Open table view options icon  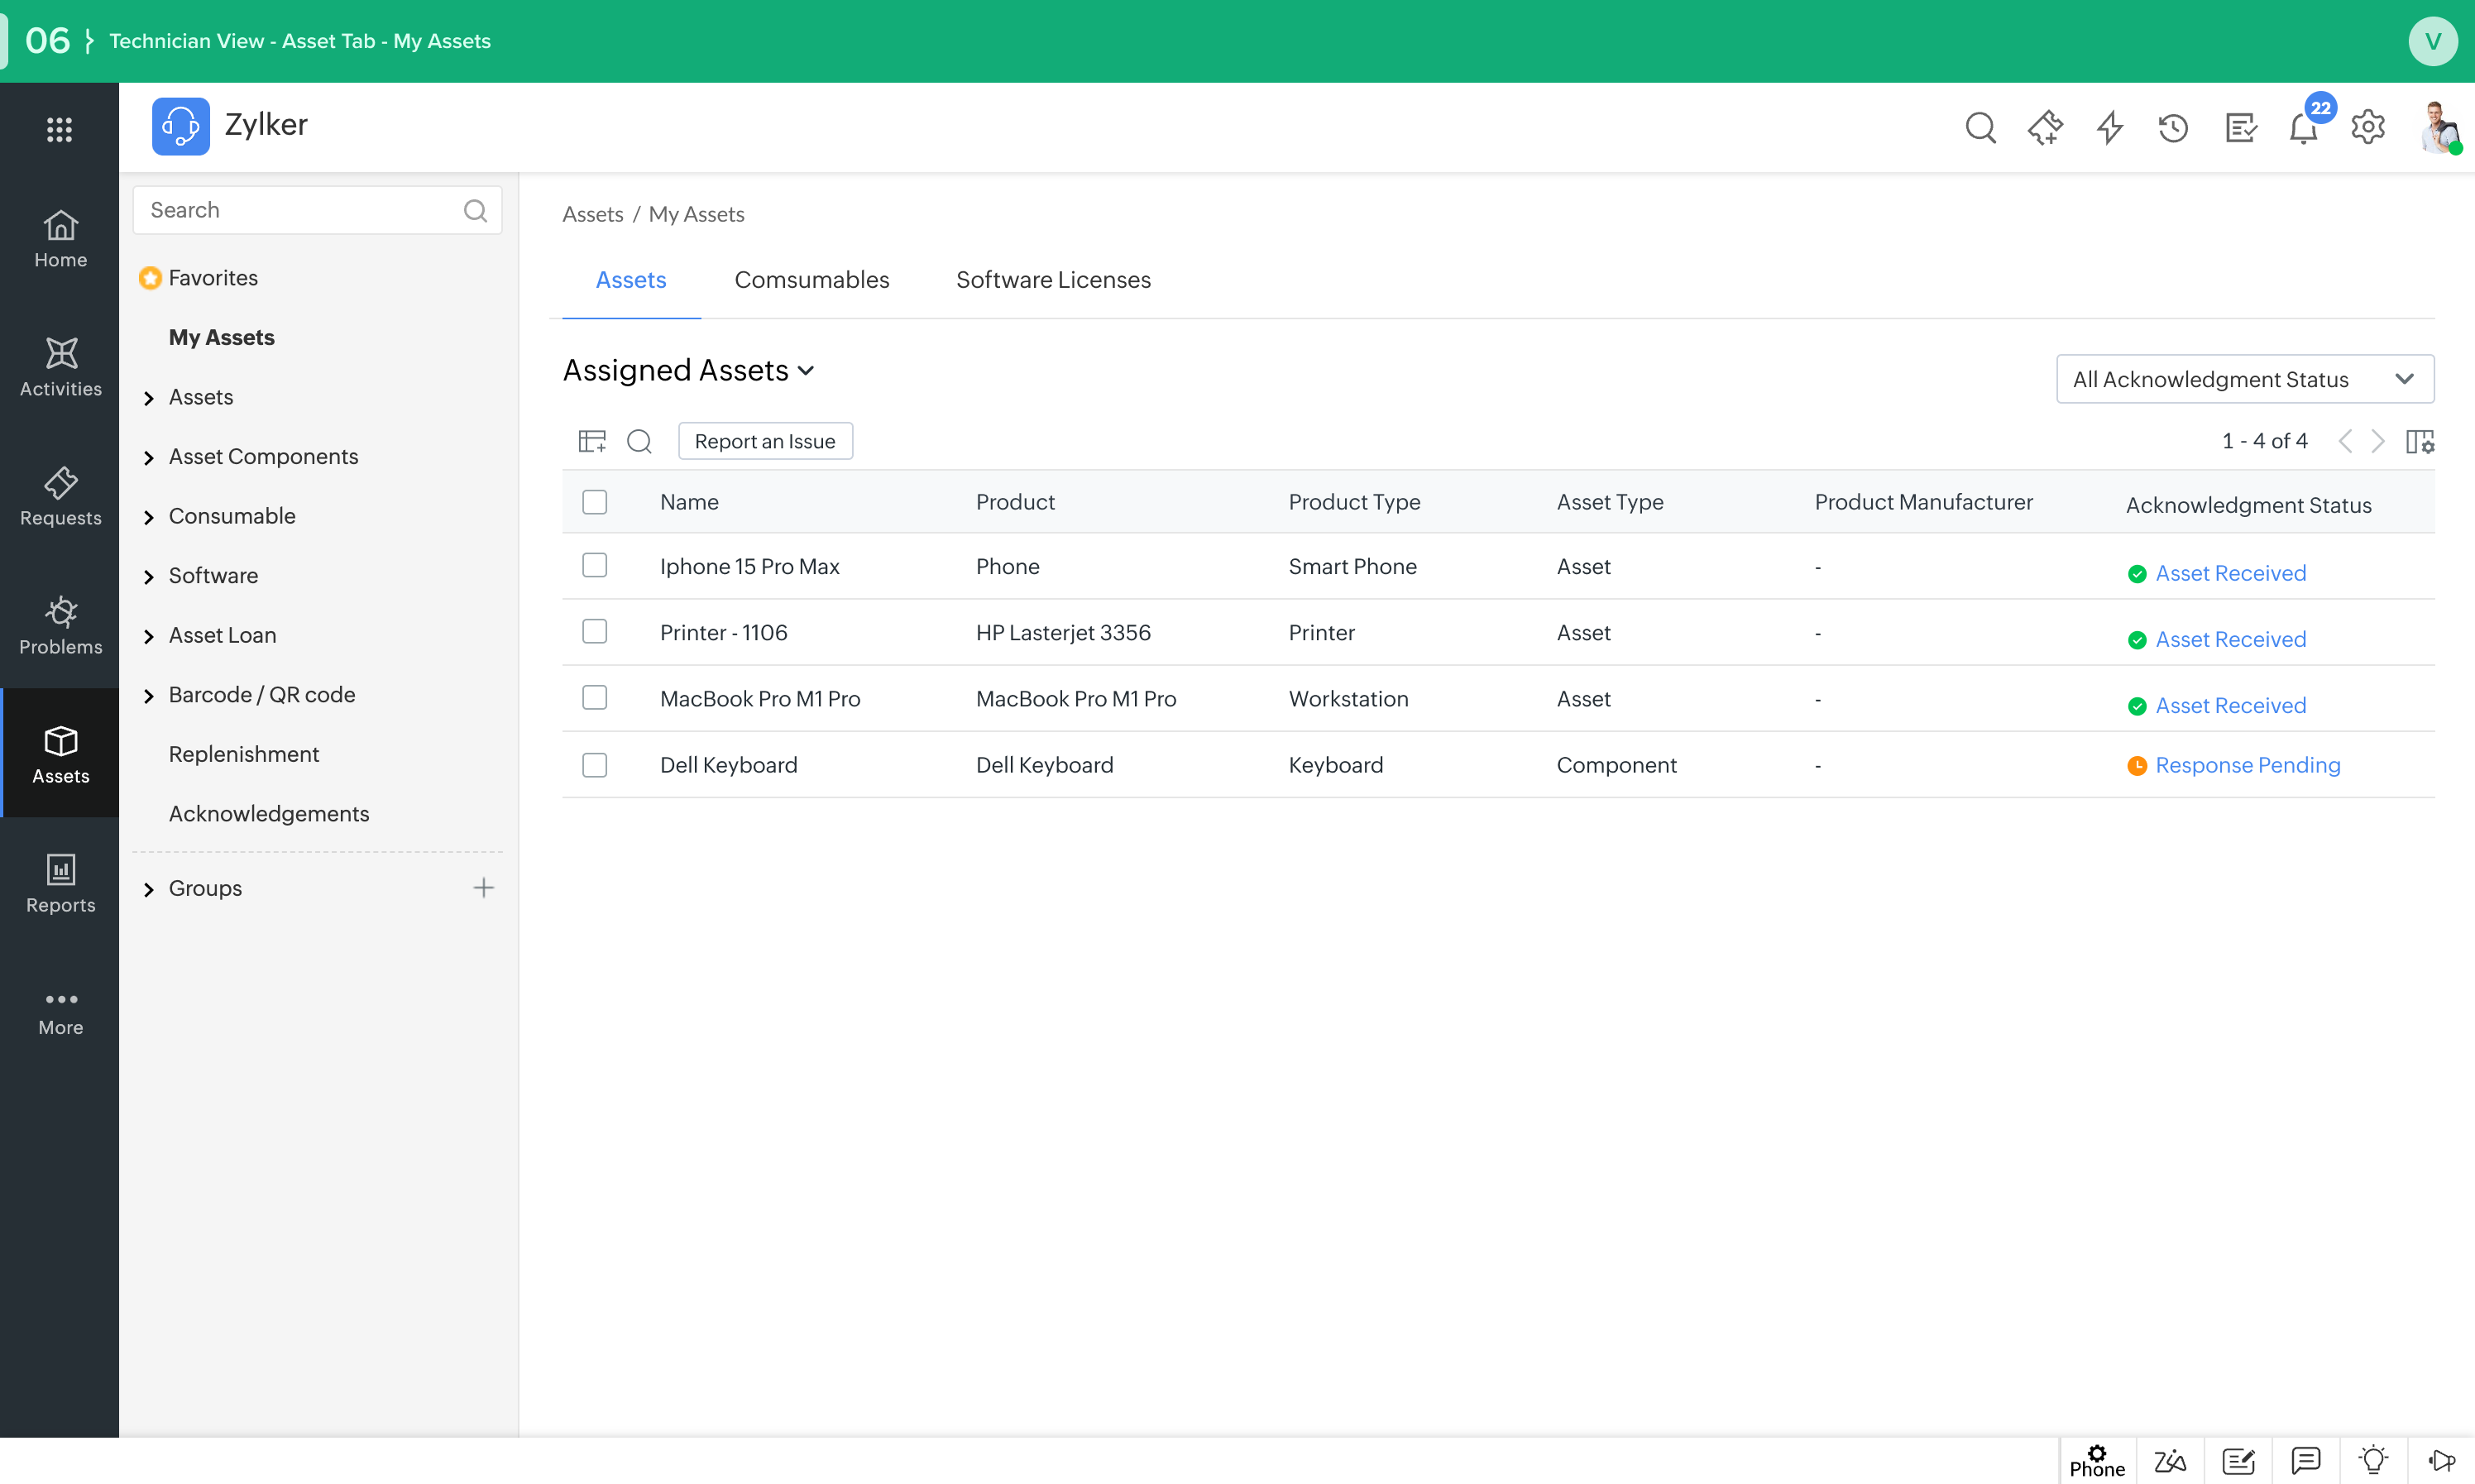[592, 441]
